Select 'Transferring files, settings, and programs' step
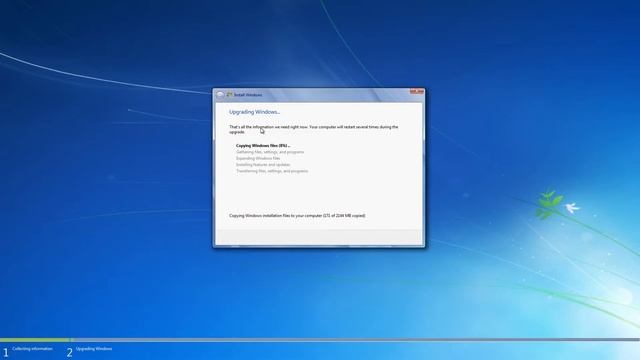The height and width of the screenshot is (360, 640). [x=272, y=171]
